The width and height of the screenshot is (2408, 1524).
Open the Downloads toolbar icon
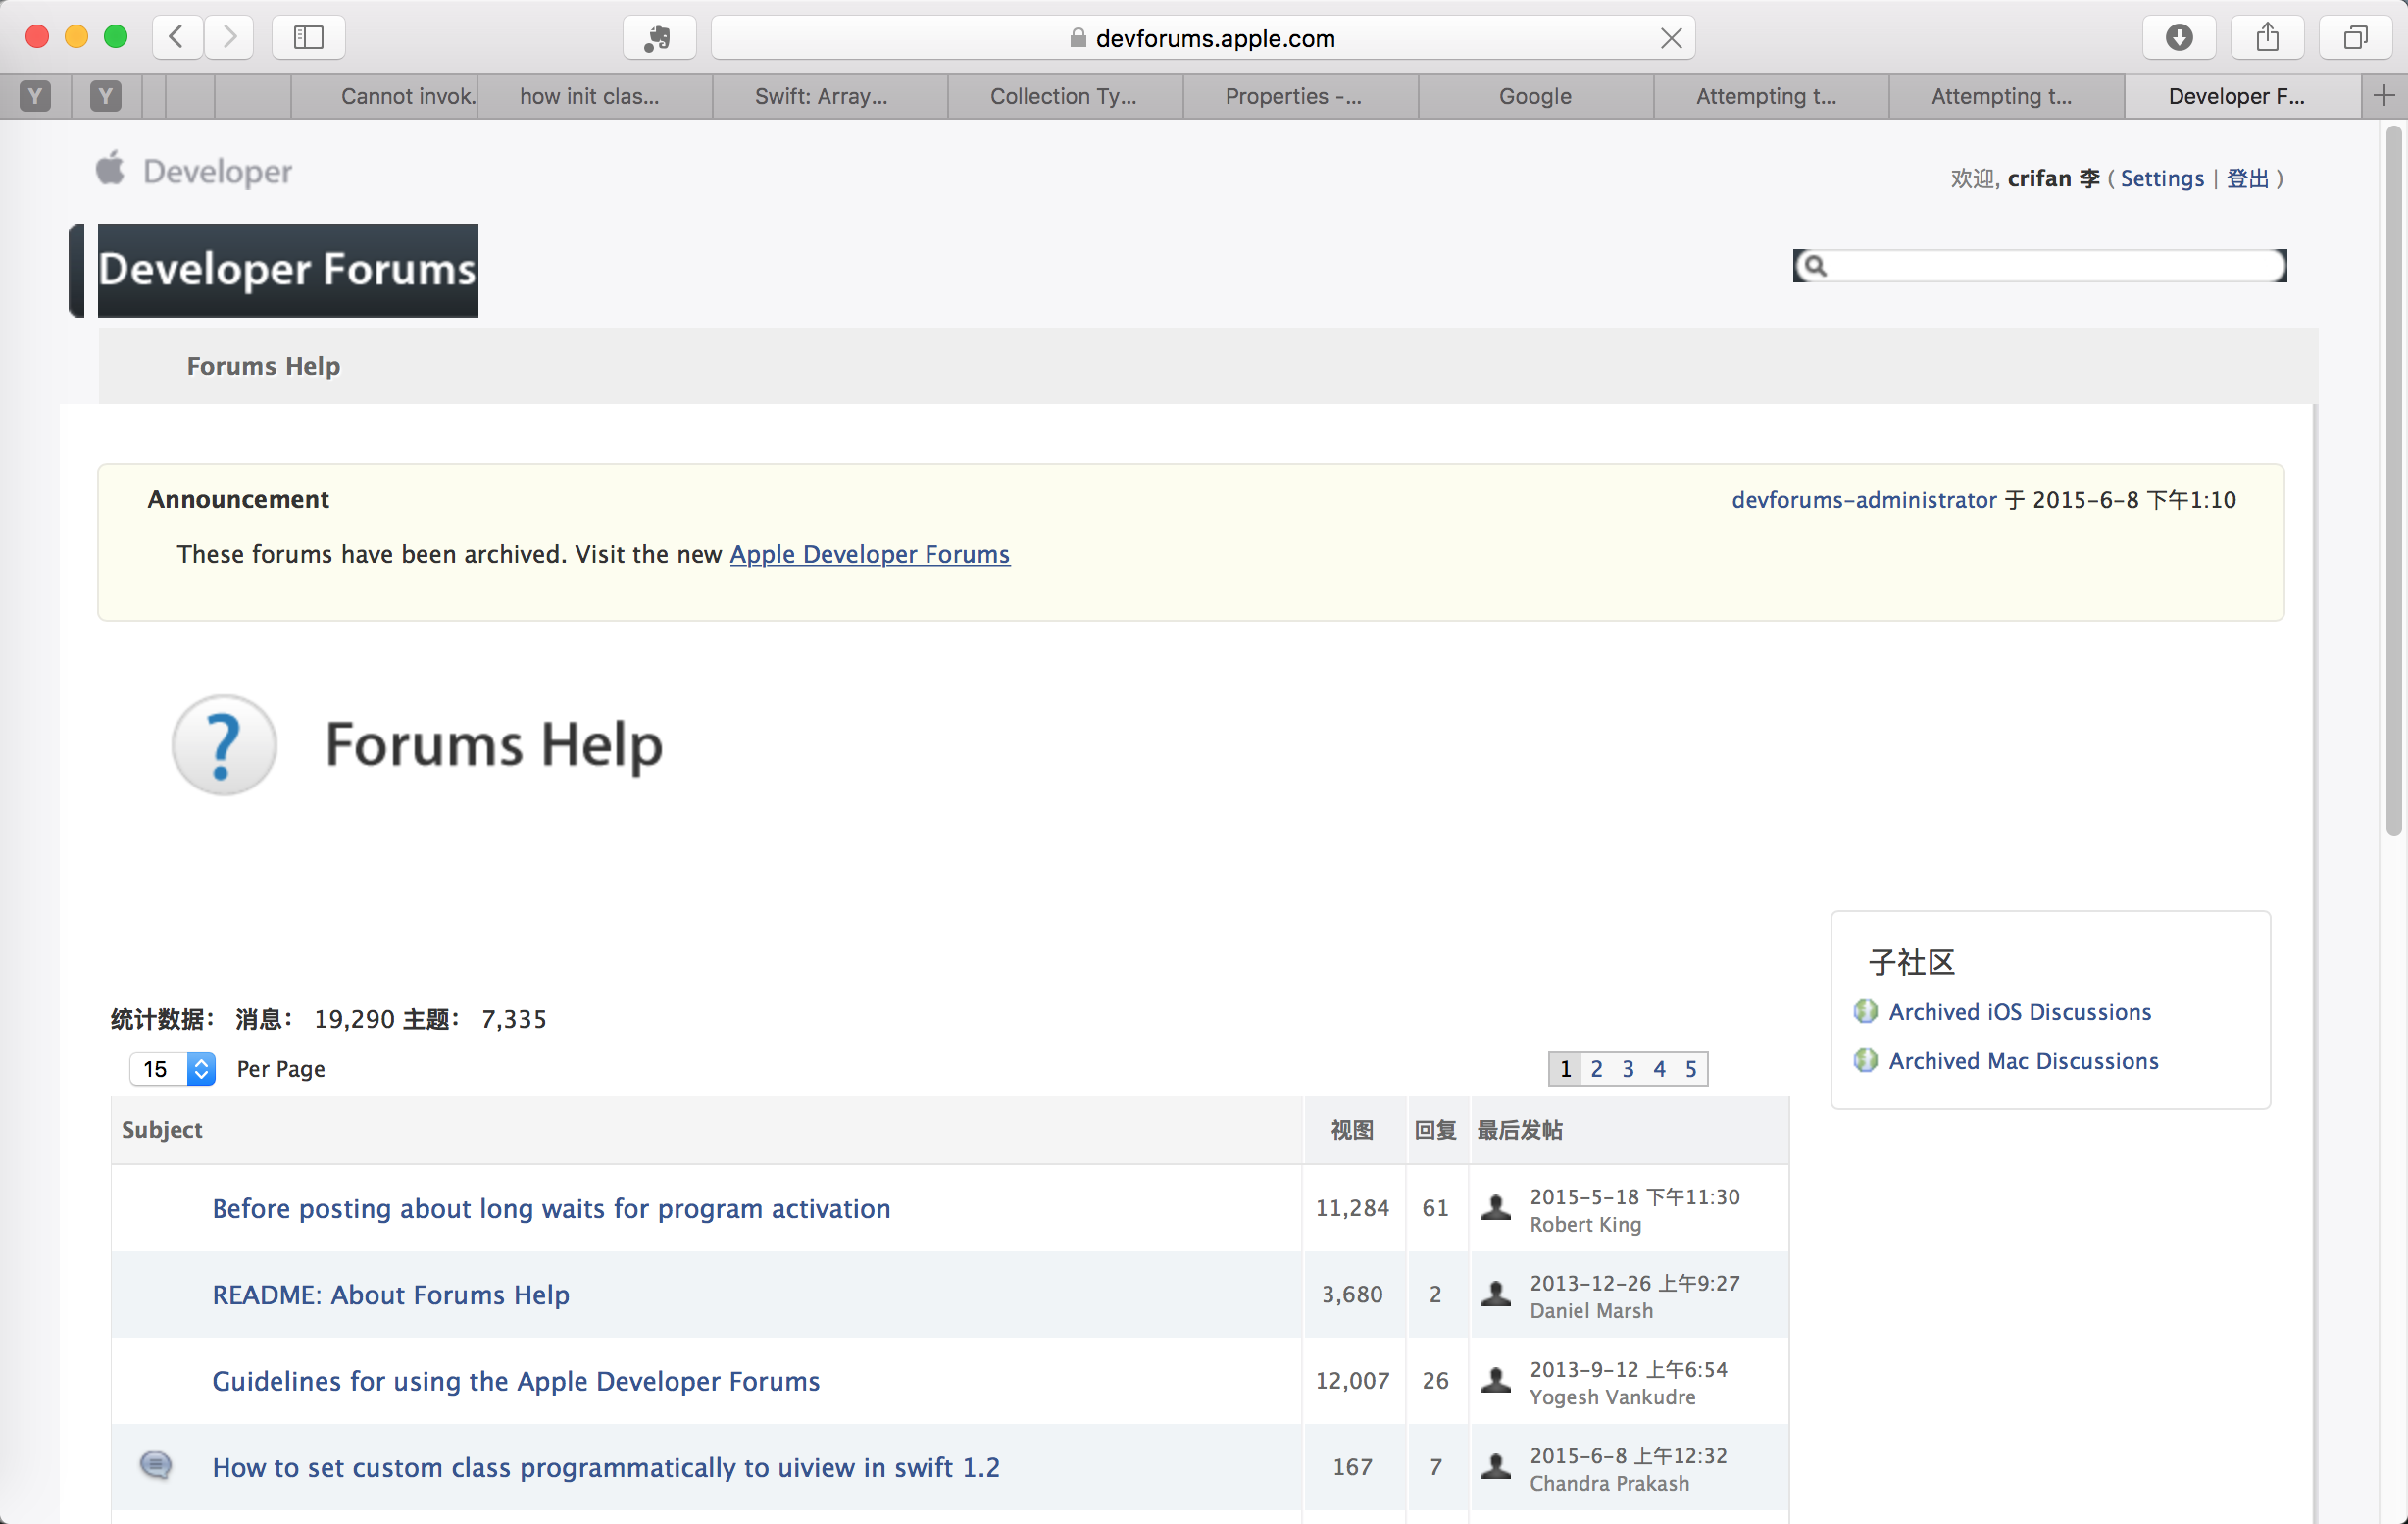pos(2178,38)
